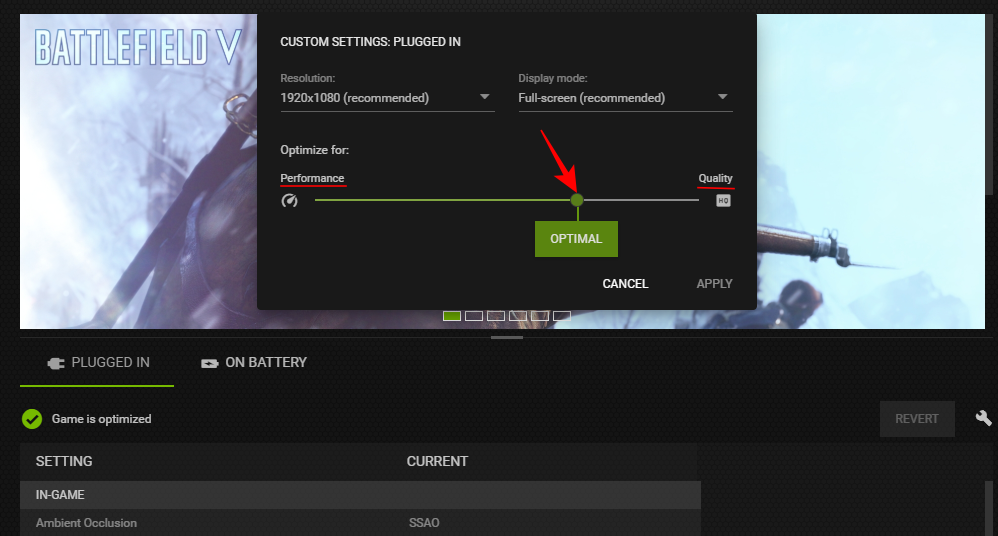The width and height of the screenshot is (998, 536).
Task: Click CANCEL in the custom settings dialog
Action: [x=625, y=284]
